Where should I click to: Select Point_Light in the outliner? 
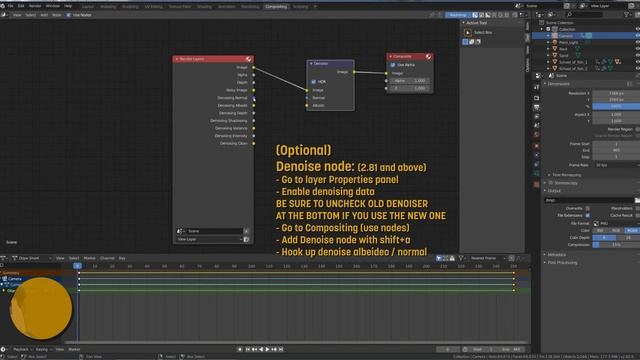point(568,42)
